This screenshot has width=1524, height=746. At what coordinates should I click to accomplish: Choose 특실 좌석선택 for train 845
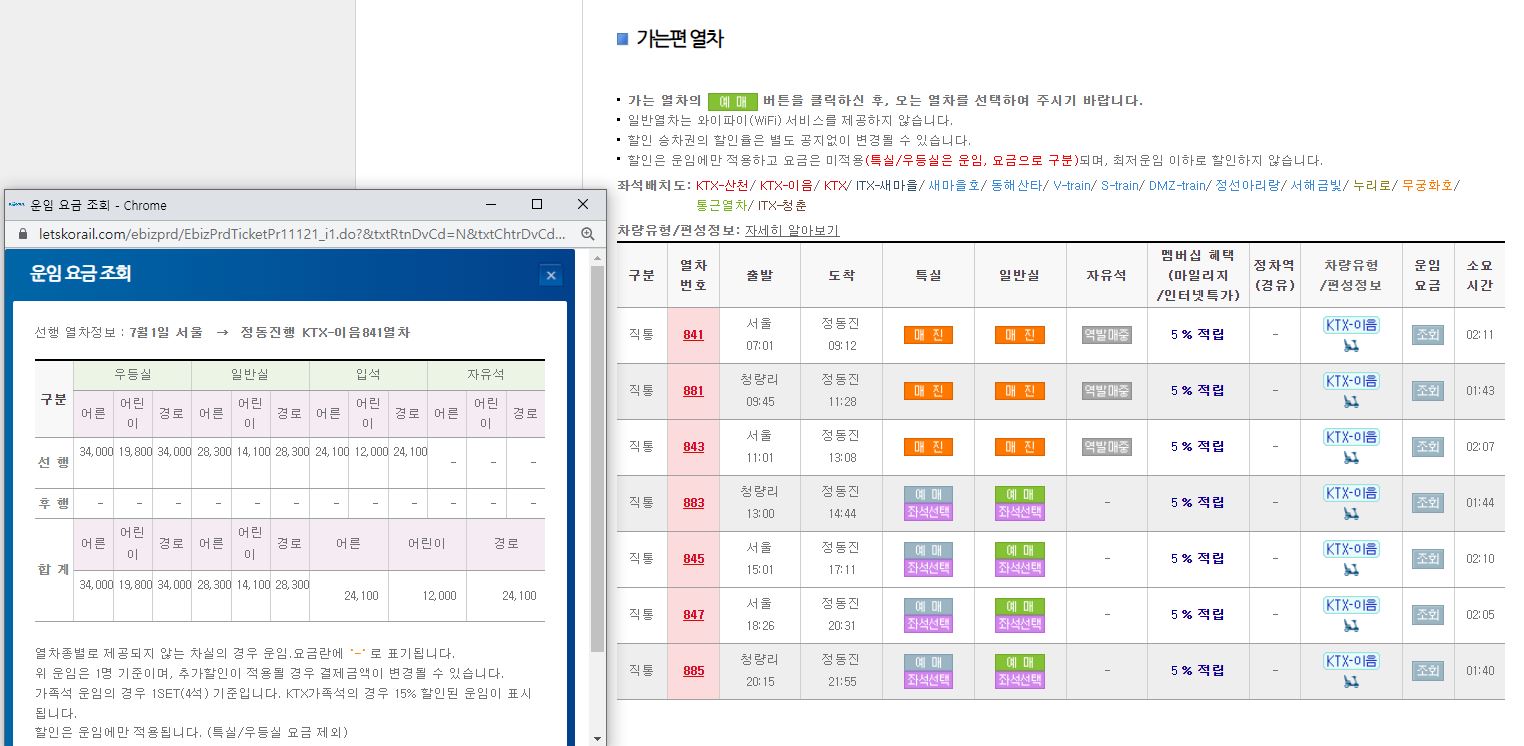click(x=928, y=568)
